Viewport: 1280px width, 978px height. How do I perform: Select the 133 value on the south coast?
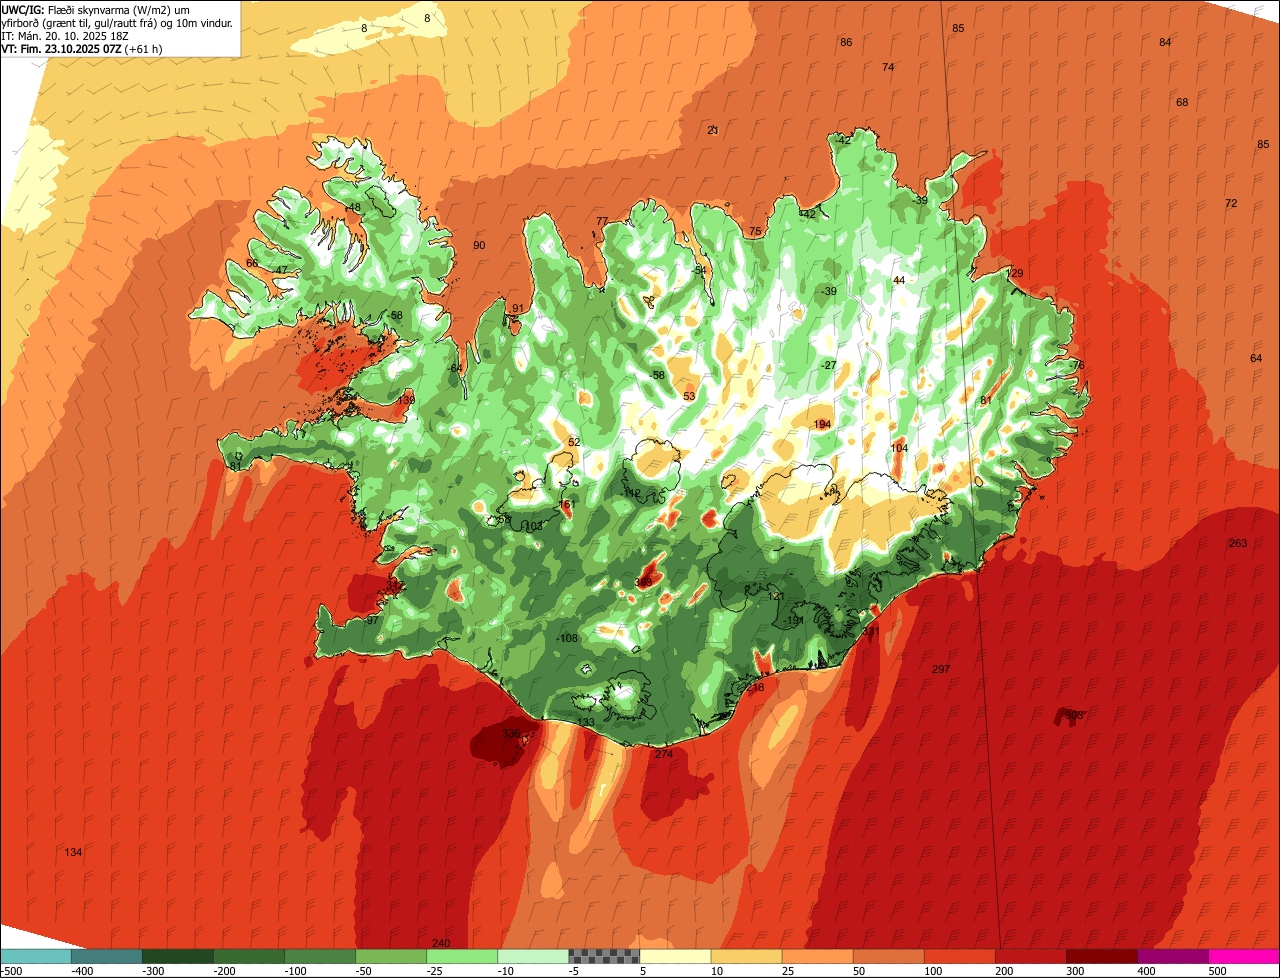(x=586, y=722)
